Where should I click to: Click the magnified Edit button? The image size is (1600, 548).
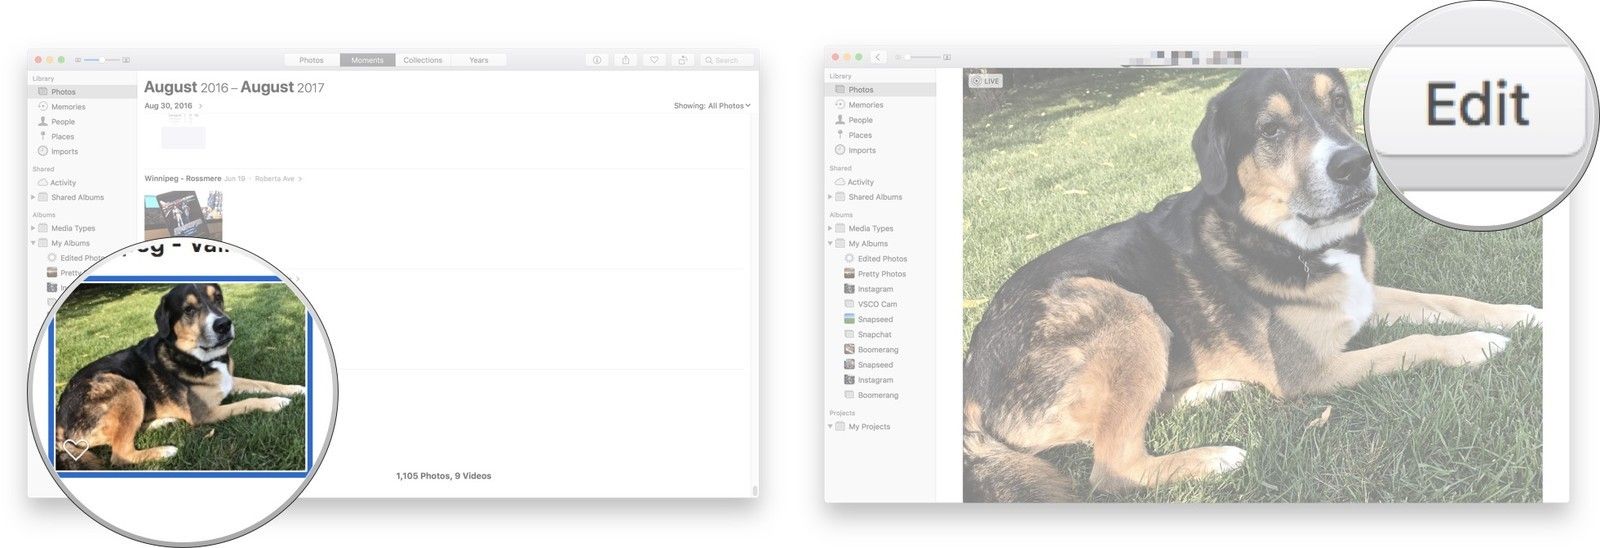click(1477, 105)
